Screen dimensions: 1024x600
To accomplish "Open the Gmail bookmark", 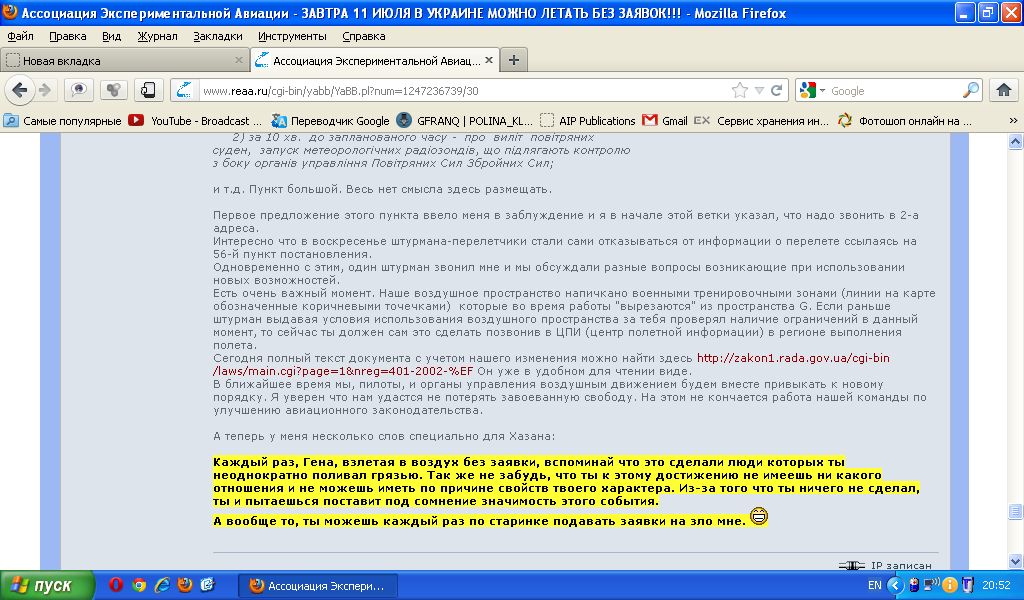I will pyautogui.click(x=665, y=121).
